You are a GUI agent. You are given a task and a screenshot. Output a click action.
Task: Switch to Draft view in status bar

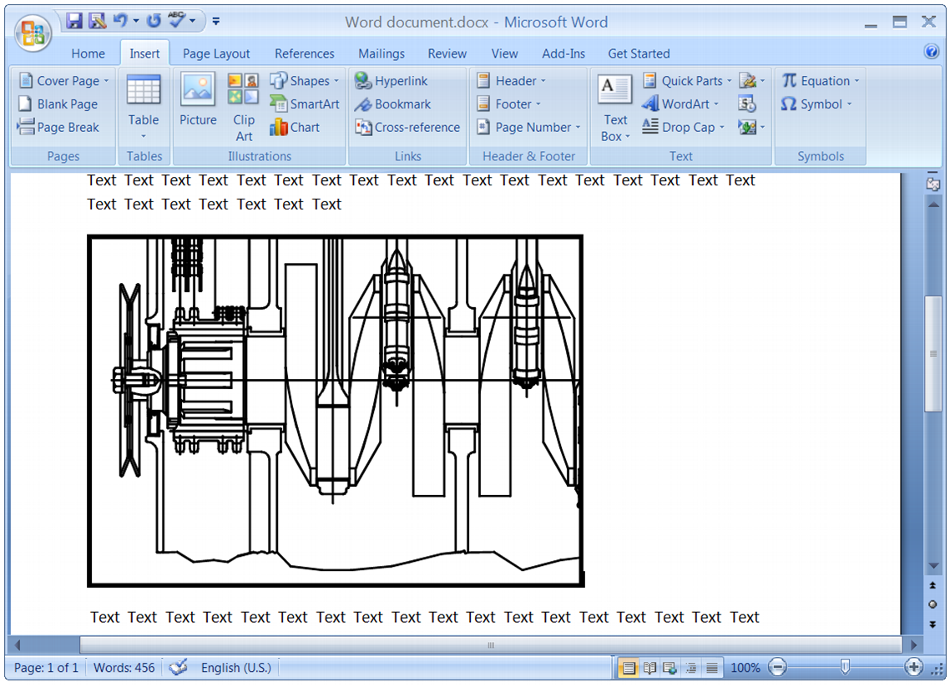(713, 667)
